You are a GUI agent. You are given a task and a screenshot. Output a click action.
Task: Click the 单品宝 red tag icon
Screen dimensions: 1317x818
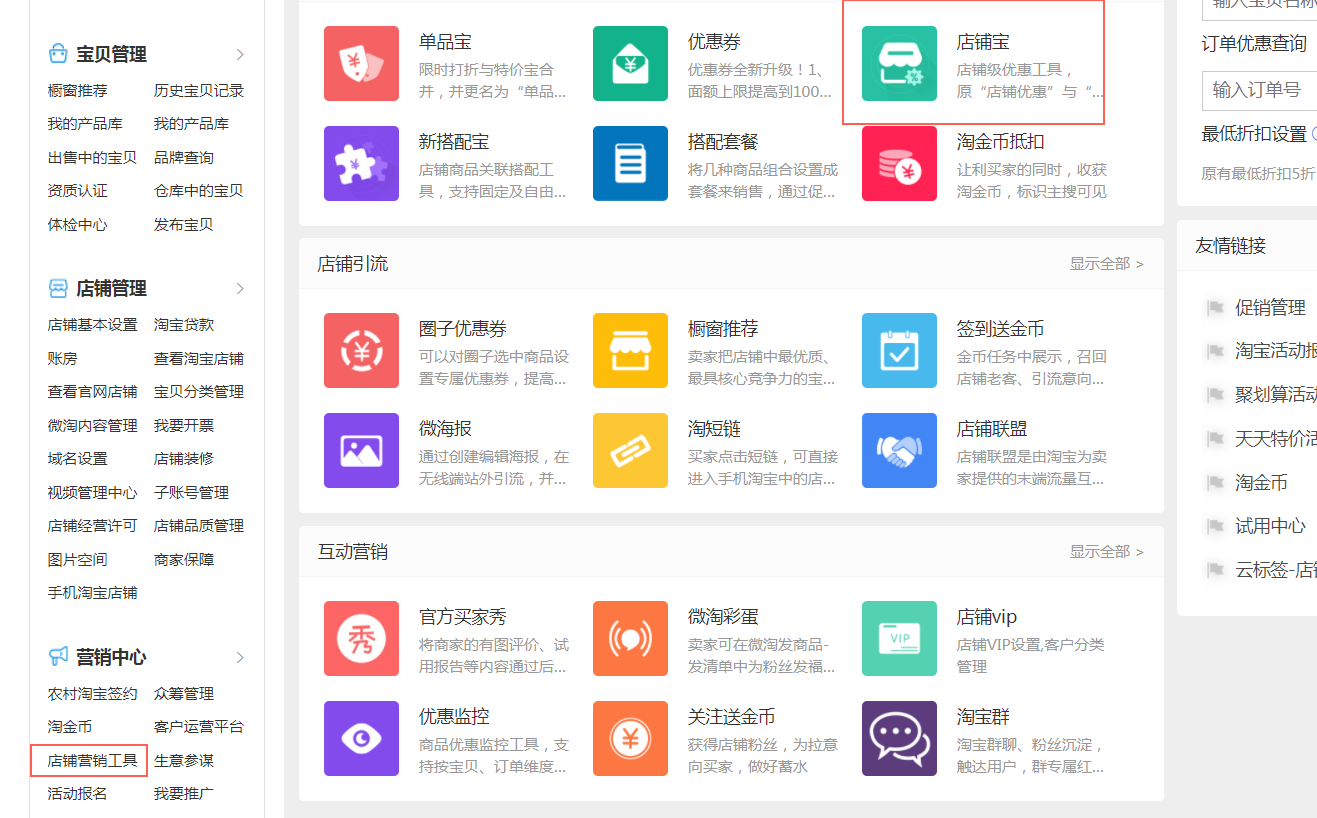pos(361,63)
